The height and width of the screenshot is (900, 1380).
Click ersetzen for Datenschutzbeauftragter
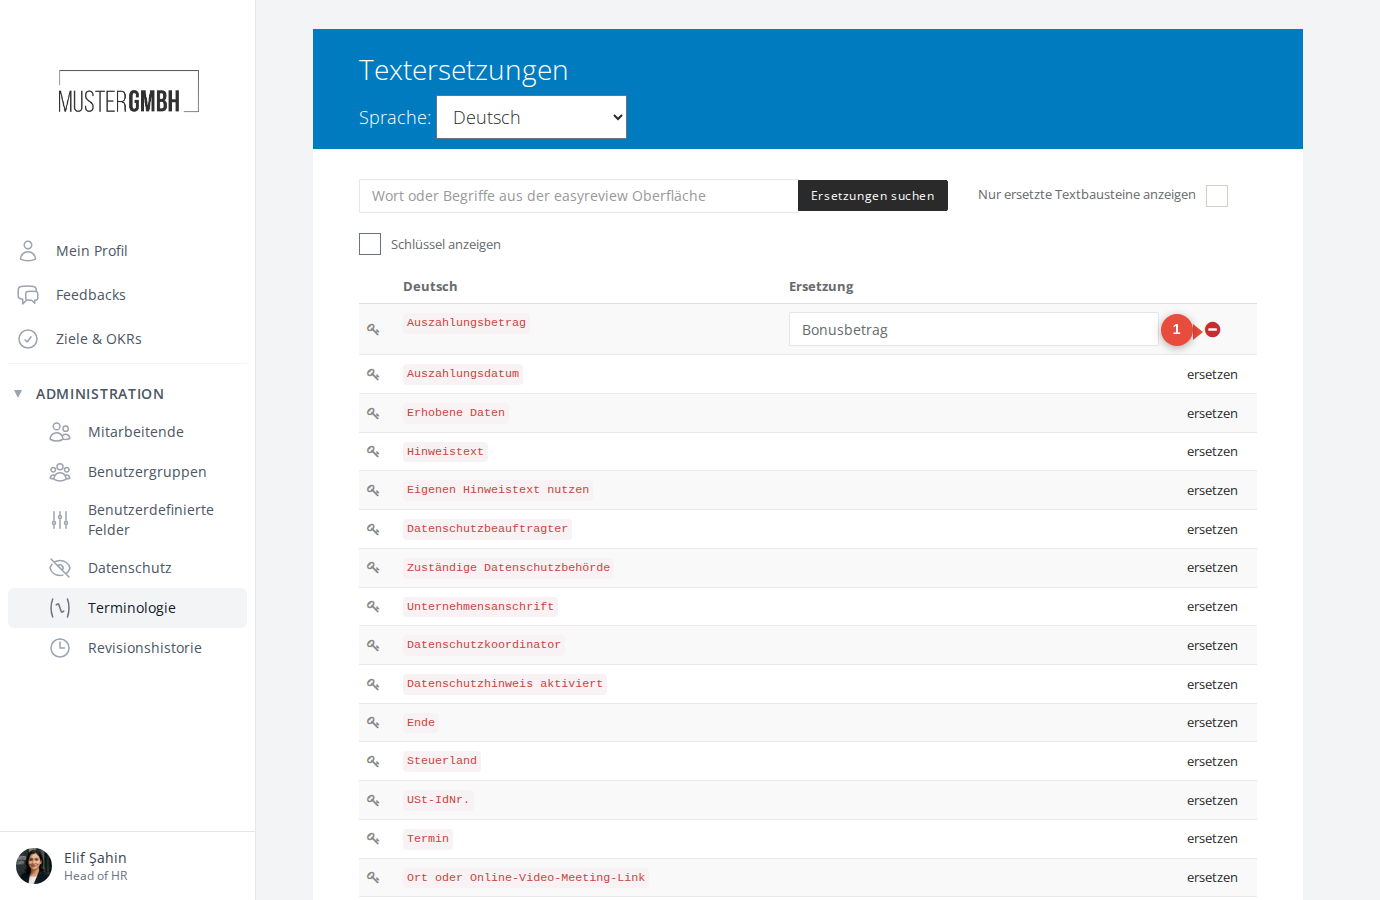click(1212, 530)
